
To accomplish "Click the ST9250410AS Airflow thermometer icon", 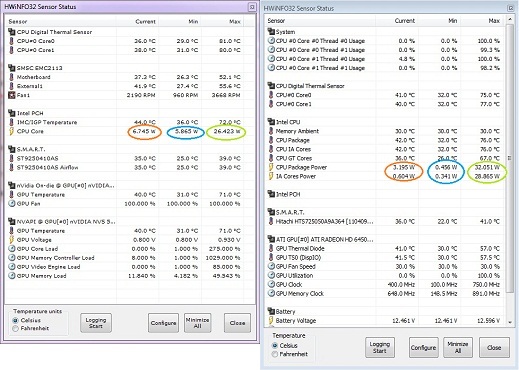I will point(11,167).
